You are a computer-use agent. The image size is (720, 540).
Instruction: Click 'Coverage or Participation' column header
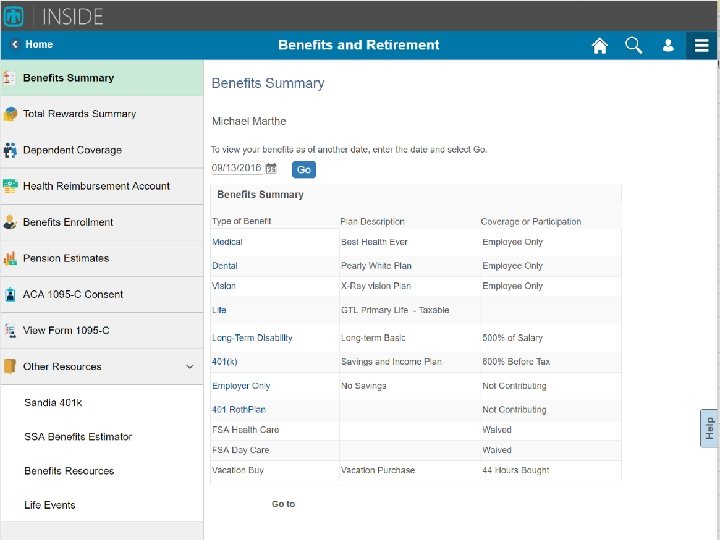pos(531,222)
